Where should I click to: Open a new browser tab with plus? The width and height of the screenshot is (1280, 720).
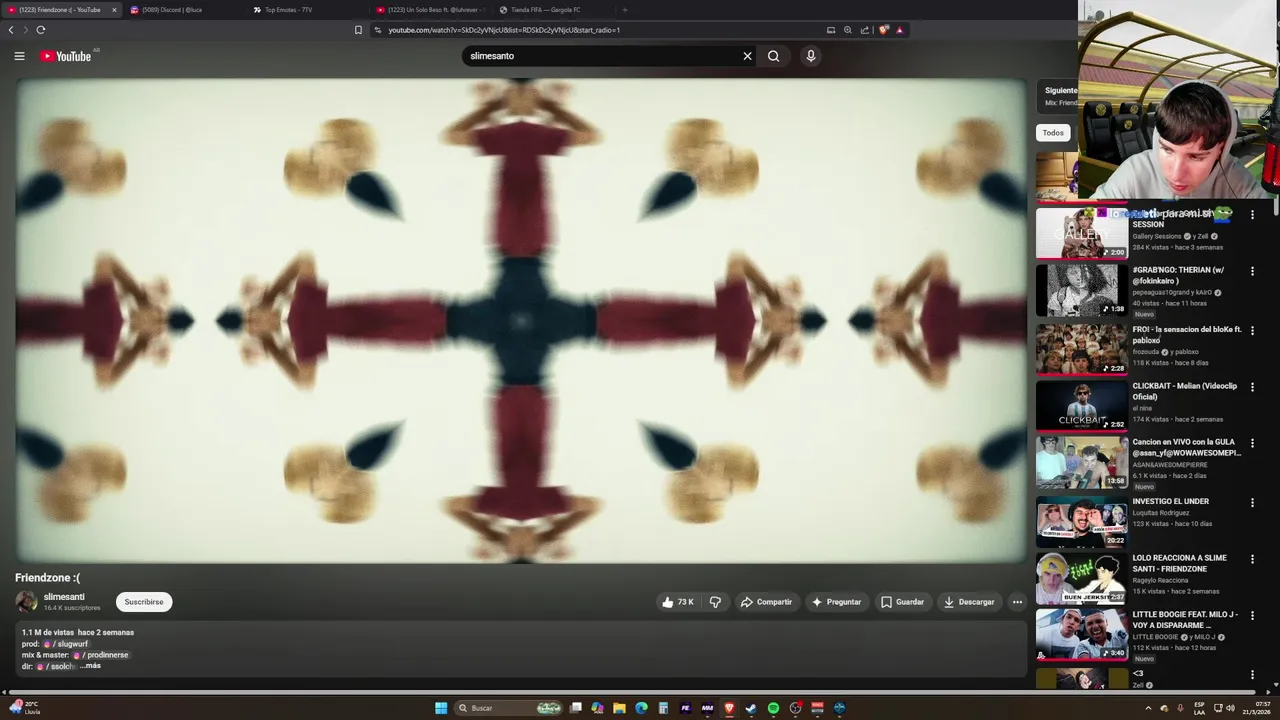(625, 10)
